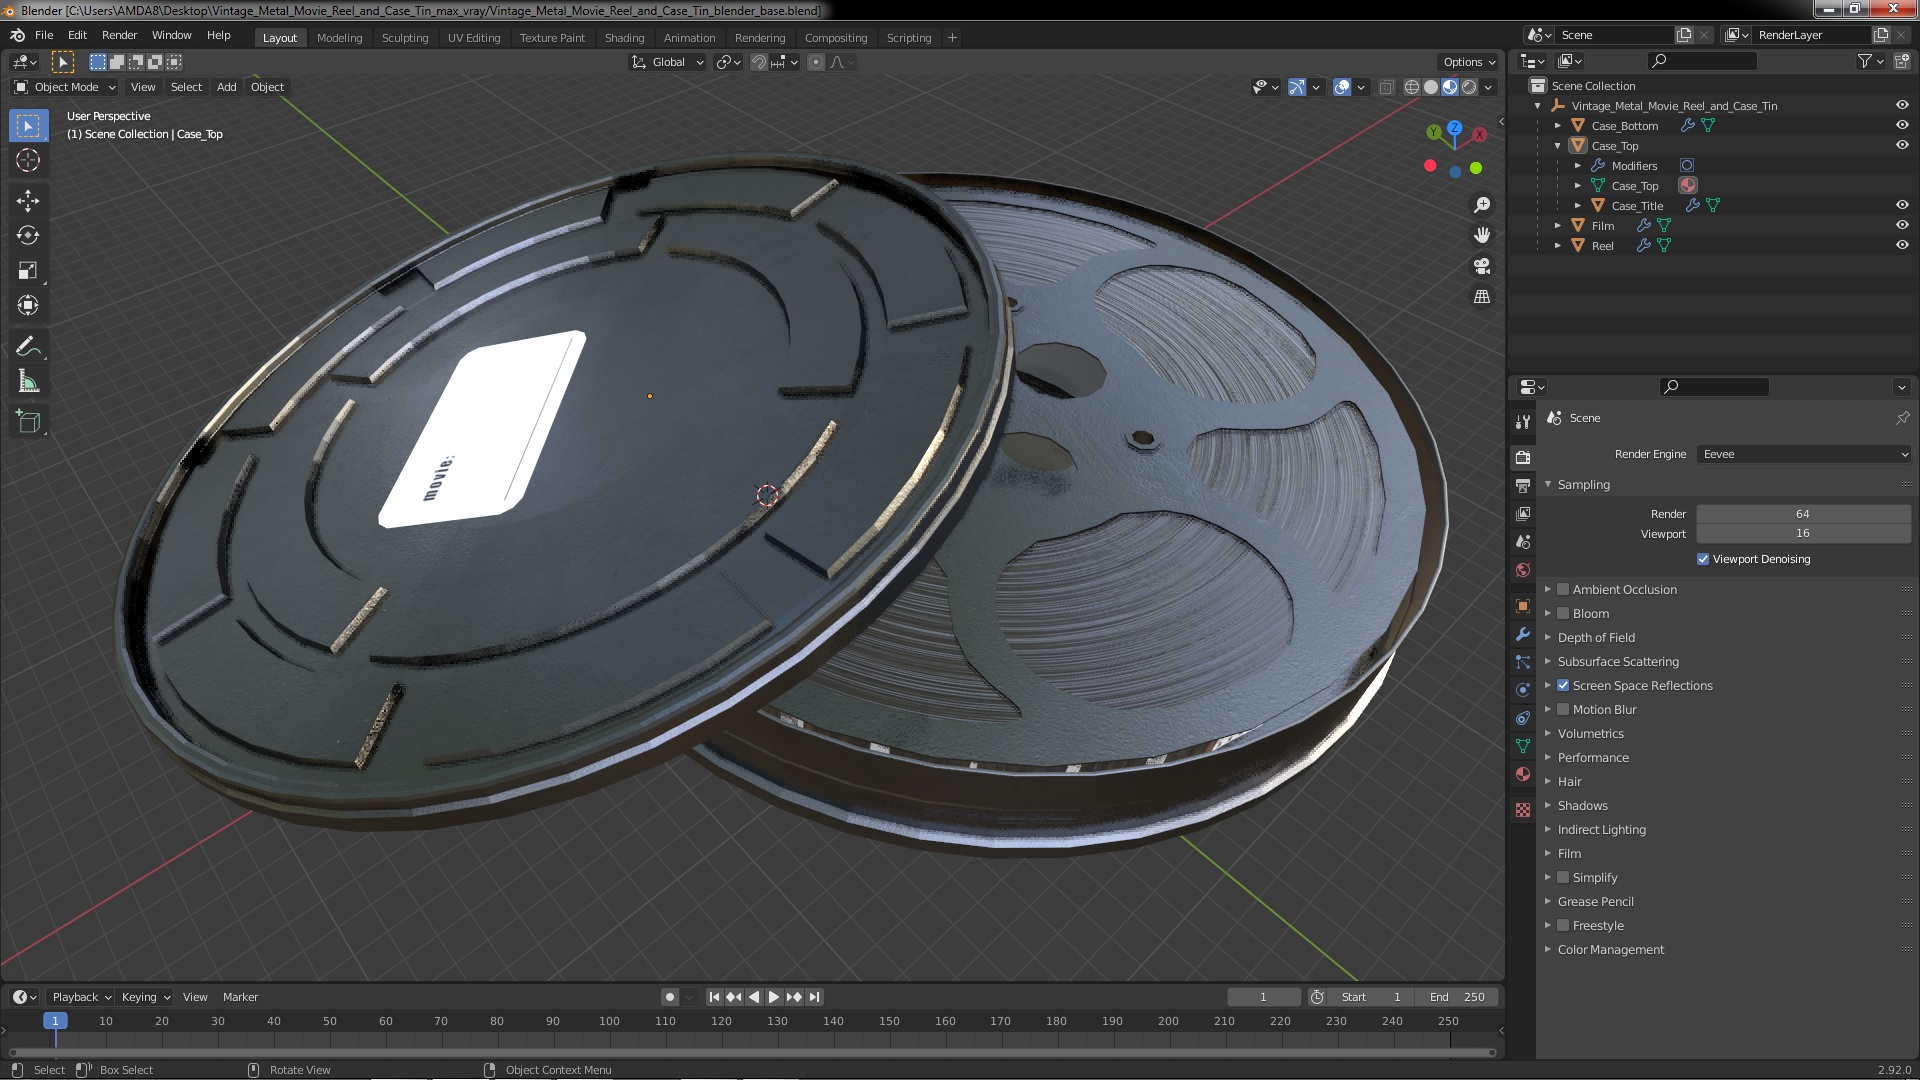The image size is (1920, 1080).
Task: Select the Scale tool
Action: pos(28,271)
